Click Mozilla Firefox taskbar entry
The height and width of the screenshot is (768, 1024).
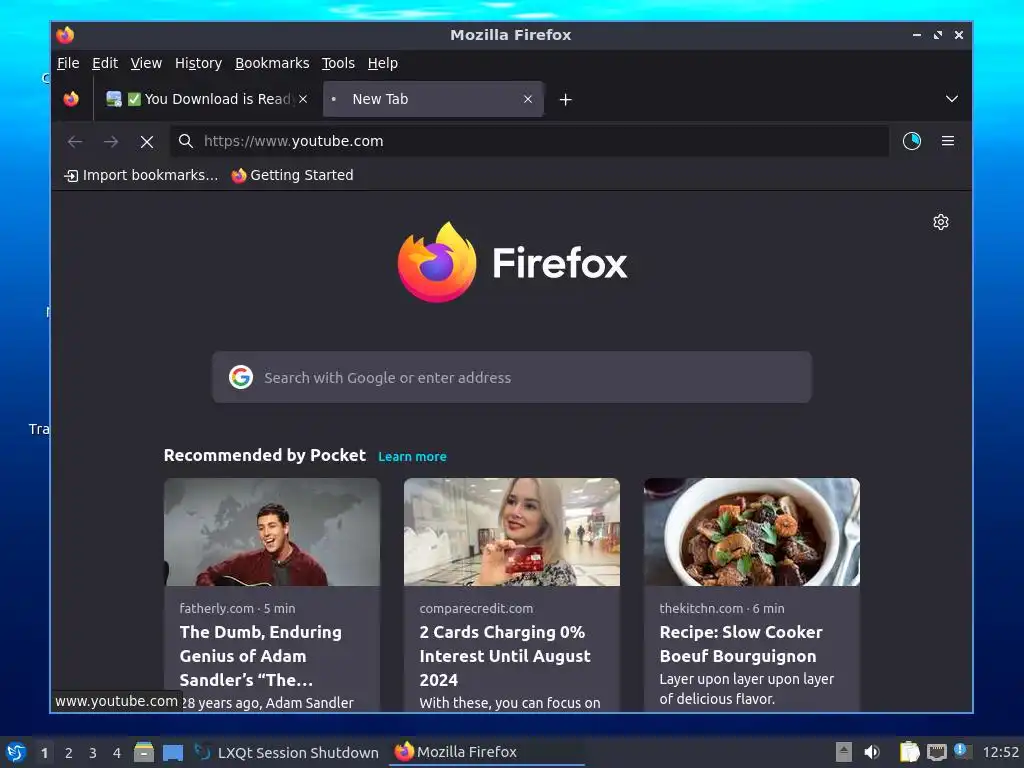pos(487,752)
